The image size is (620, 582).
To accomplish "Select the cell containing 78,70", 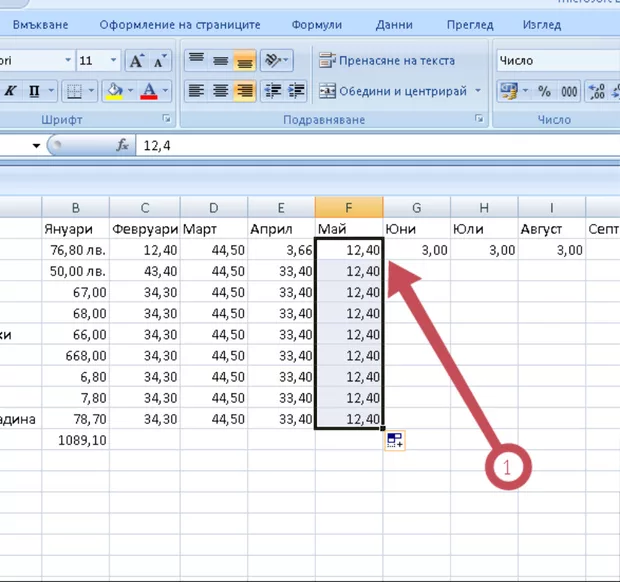I will click(76, 419).
